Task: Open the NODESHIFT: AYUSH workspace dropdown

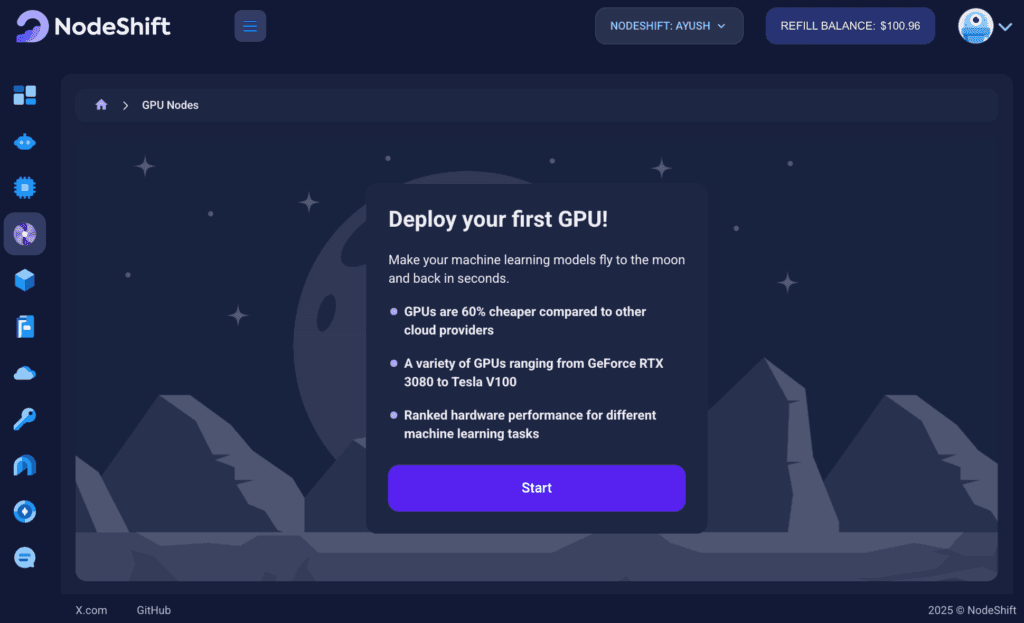Action: 669,26
